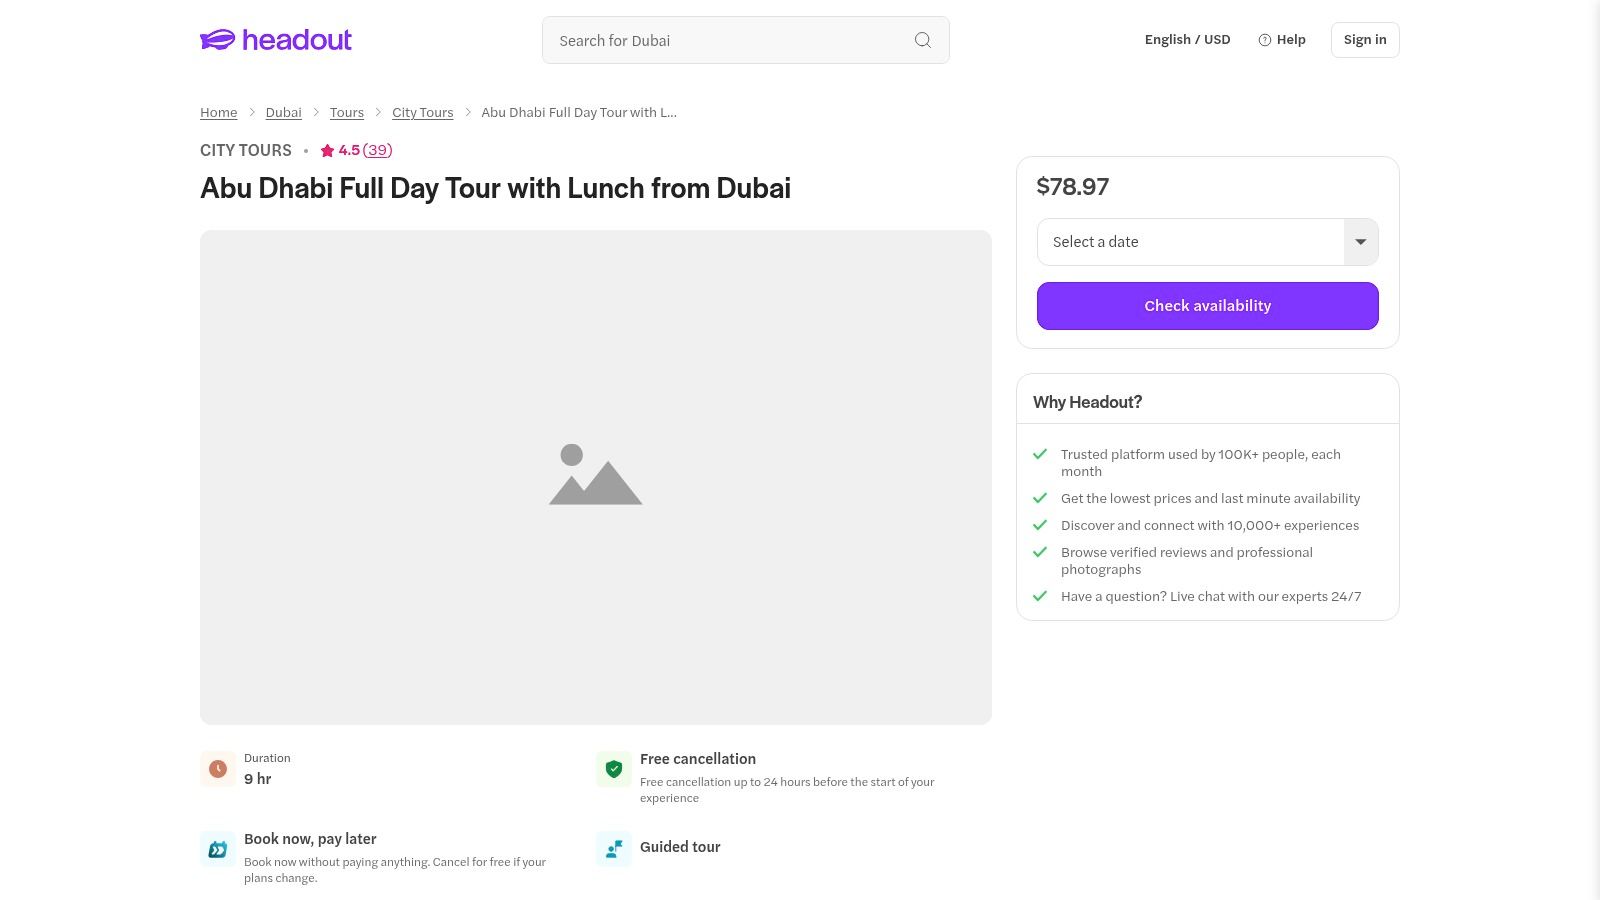Click the star rating icon
The image size is (1600, 900).
[x=327, y=150]
